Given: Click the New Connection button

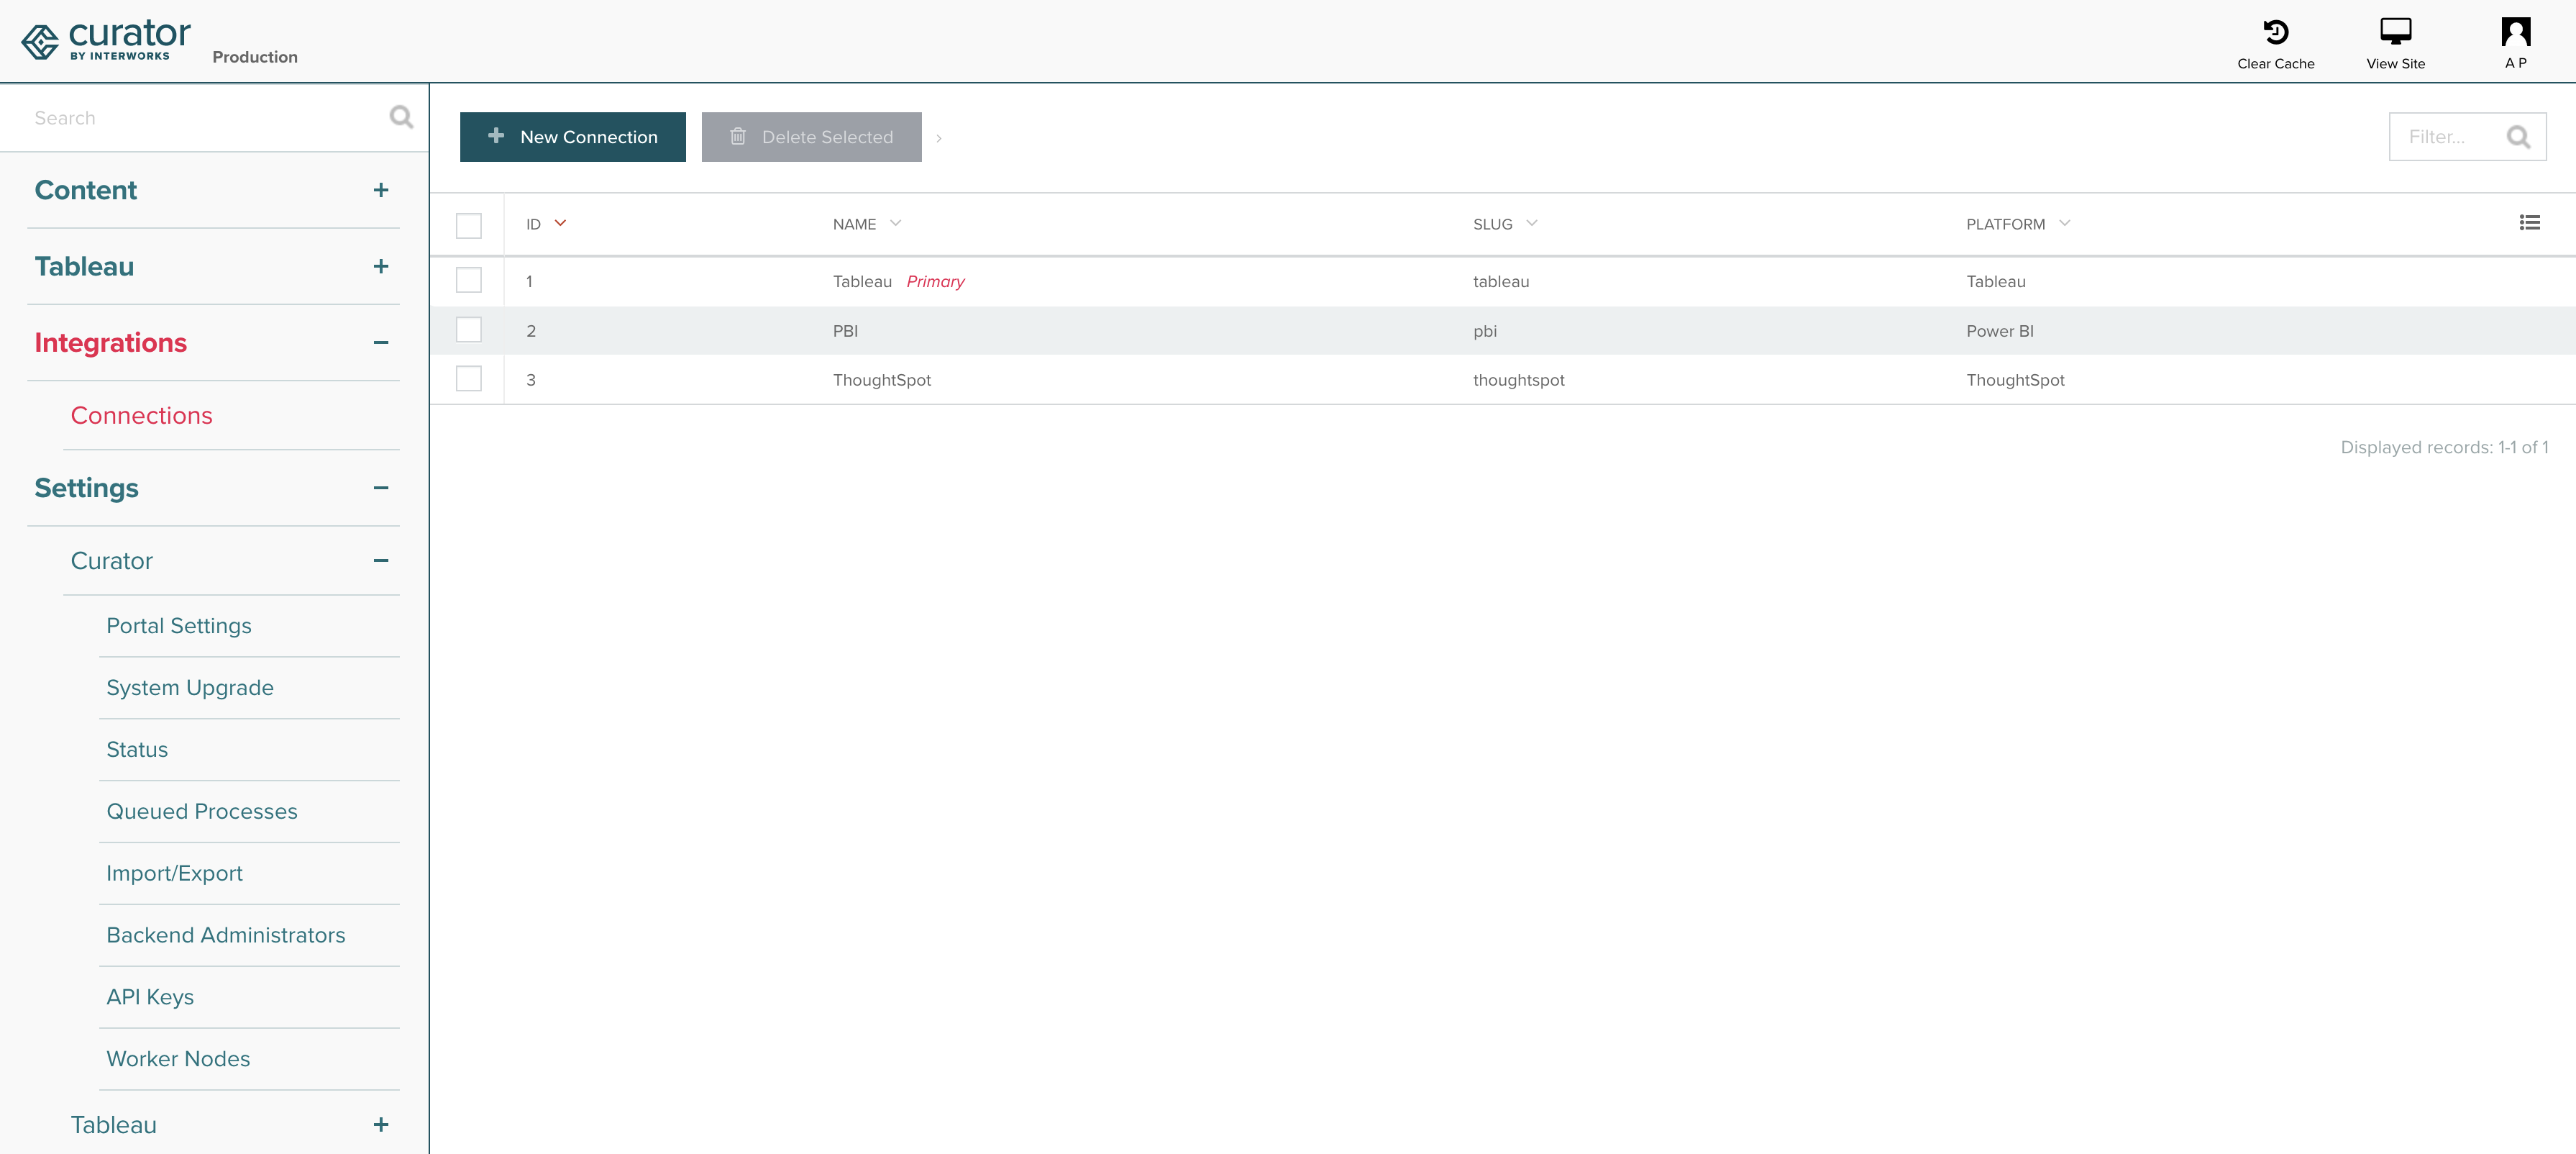Looking at the screenshot, I should (573, 137).
